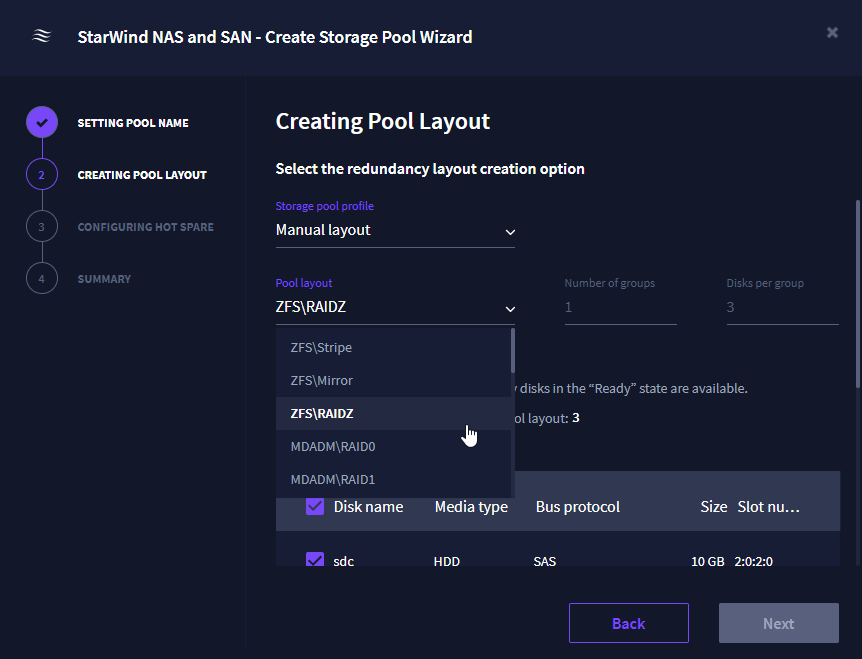Viewport: 862px width, 659px height.
Task: Collapse the Pool layout dropdown
Action: pyautogui.click(x=395, y=307)
